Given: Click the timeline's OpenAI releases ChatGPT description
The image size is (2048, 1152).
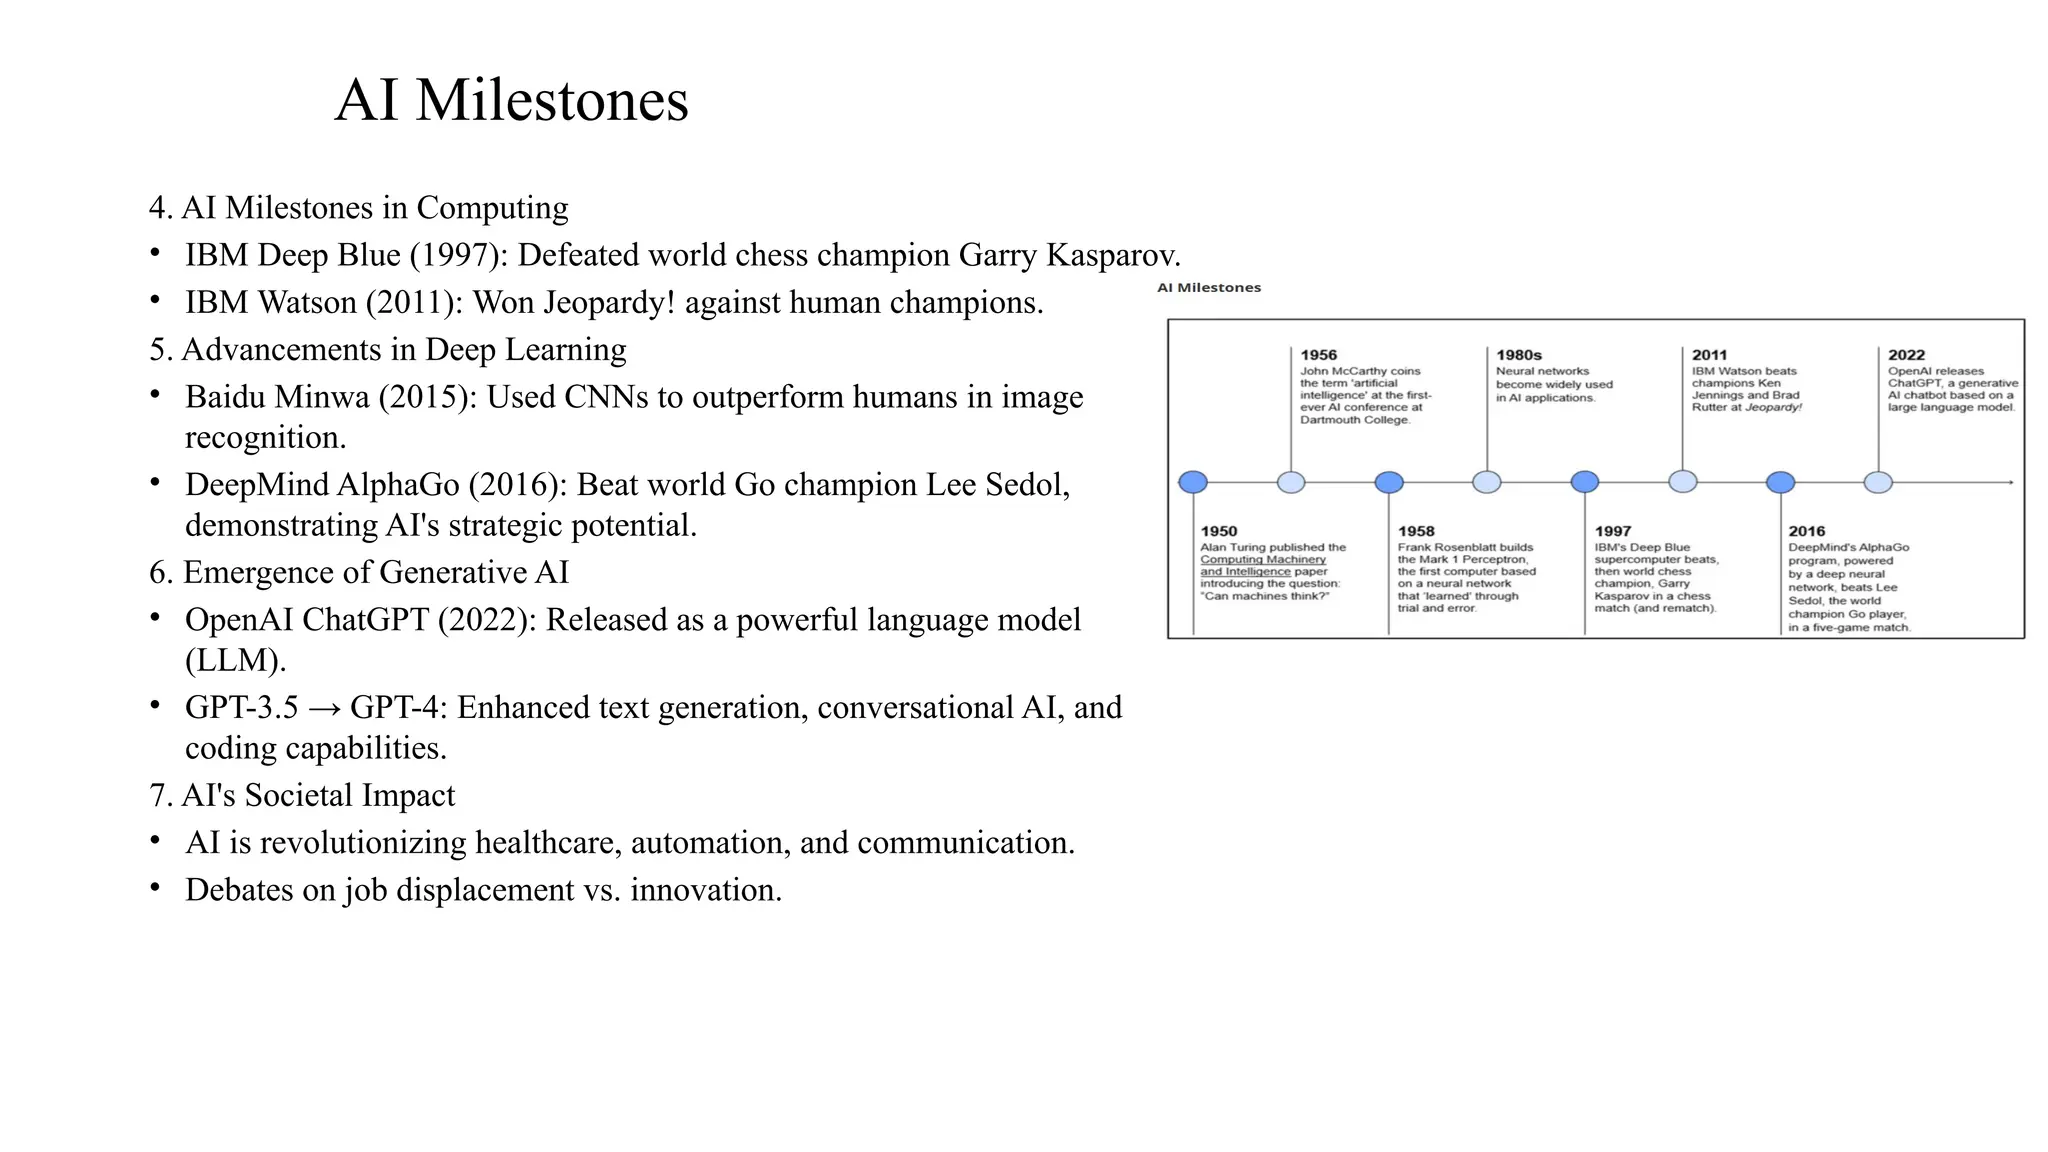Looking at the screenshot, I should (x=1953, y=390).
